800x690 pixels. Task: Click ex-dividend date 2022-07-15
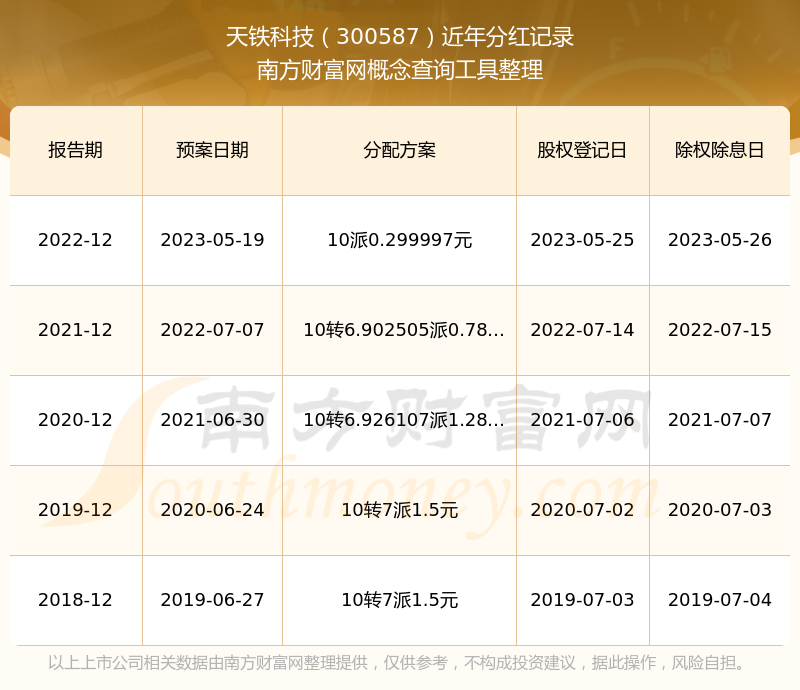tap(719, 330)
